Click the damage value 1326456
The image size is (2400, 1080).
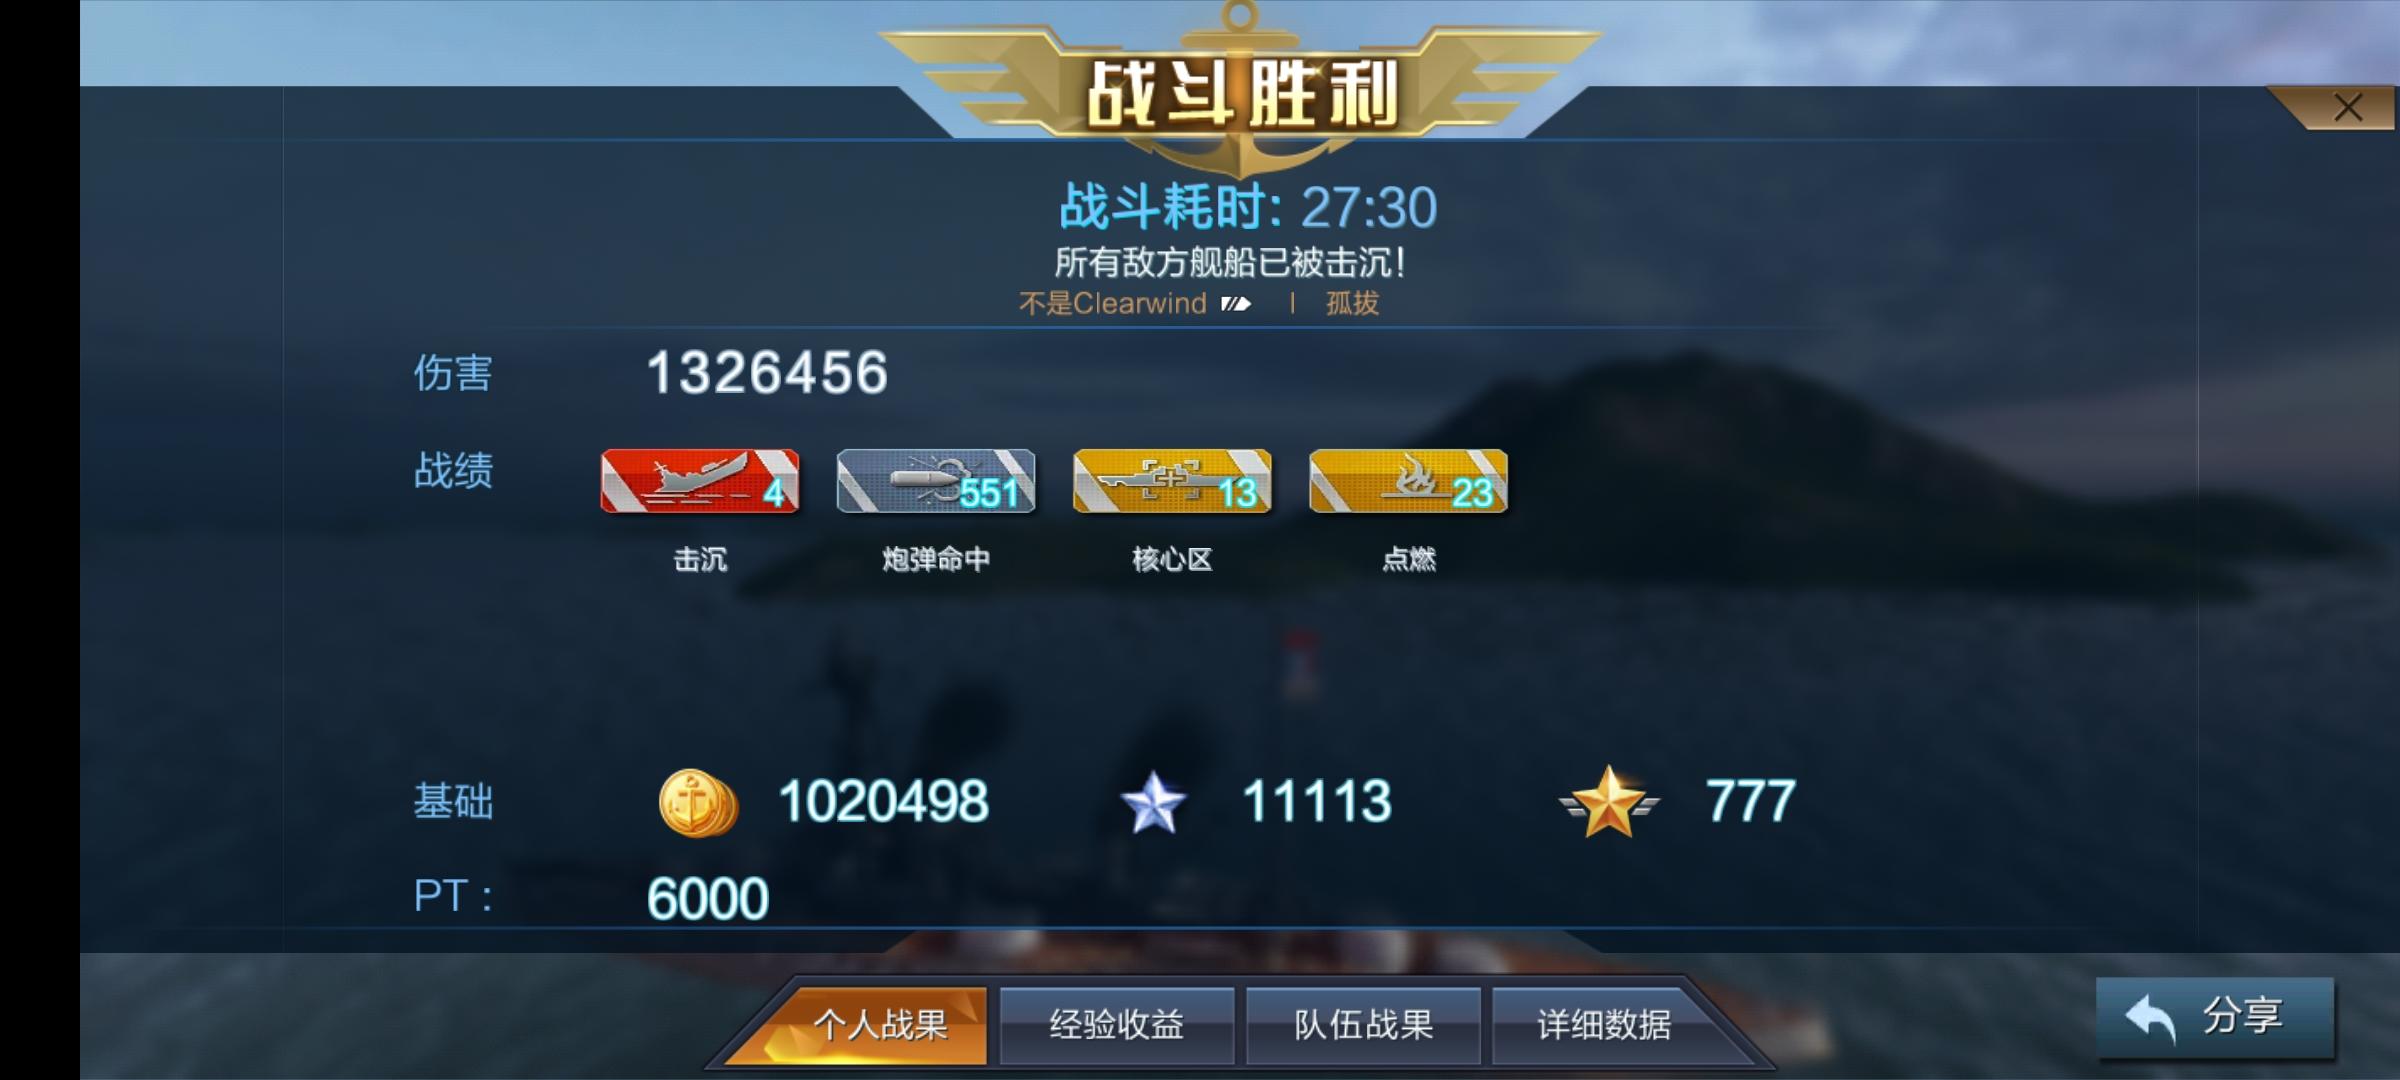767,373
